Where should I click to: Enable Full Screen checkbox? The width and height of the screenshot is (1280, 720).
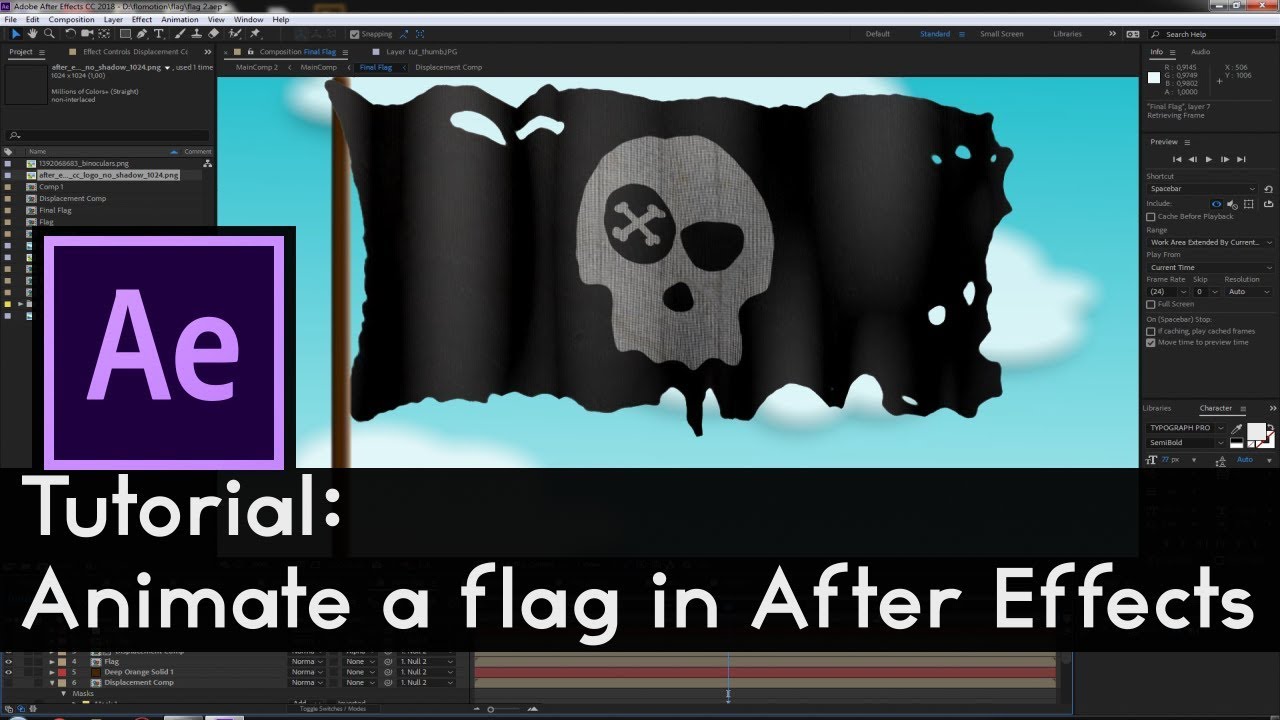pos(1151,304)
